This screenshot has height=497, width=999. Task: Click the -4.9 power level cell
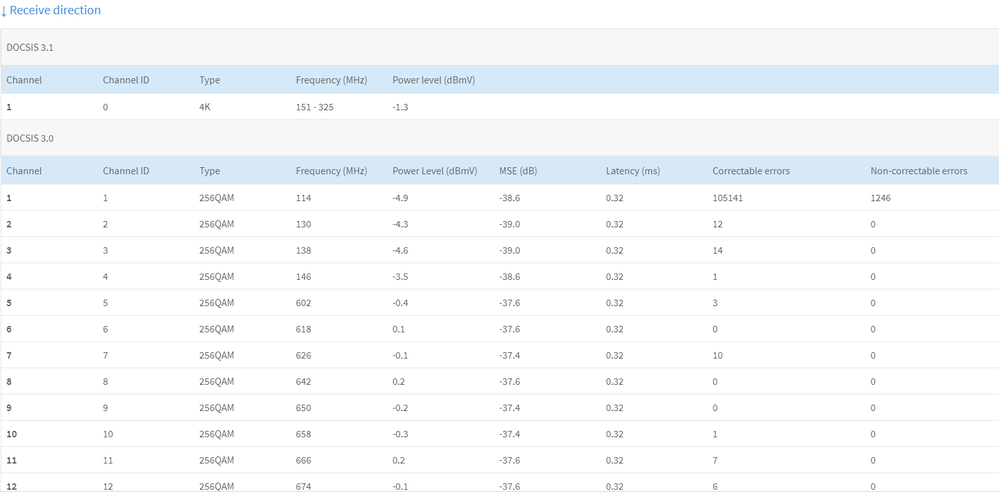tap(401, 198)
